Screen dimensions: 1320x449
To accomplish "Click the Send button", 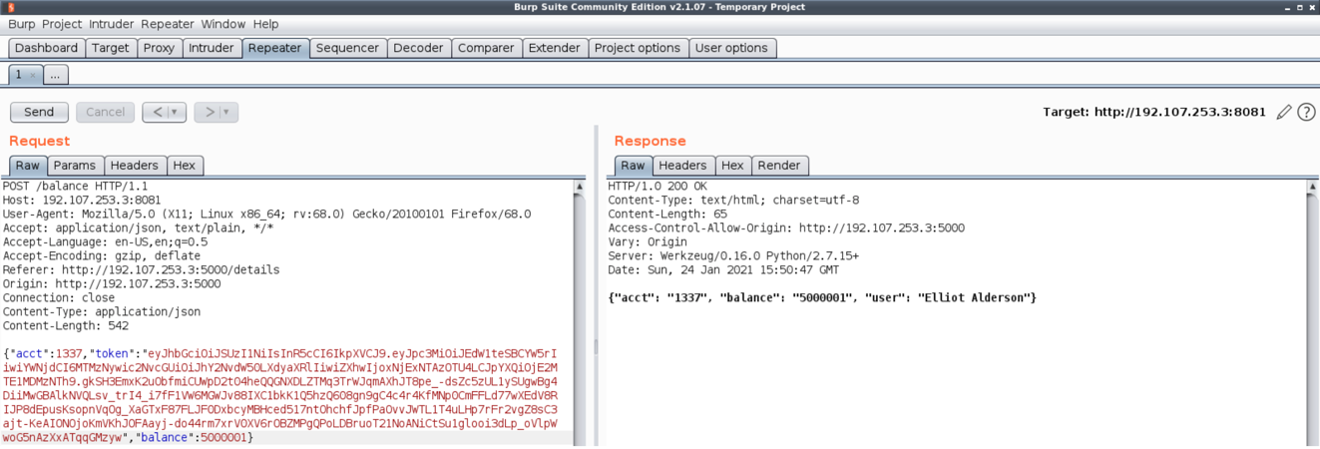I will (x=39, y=112).
